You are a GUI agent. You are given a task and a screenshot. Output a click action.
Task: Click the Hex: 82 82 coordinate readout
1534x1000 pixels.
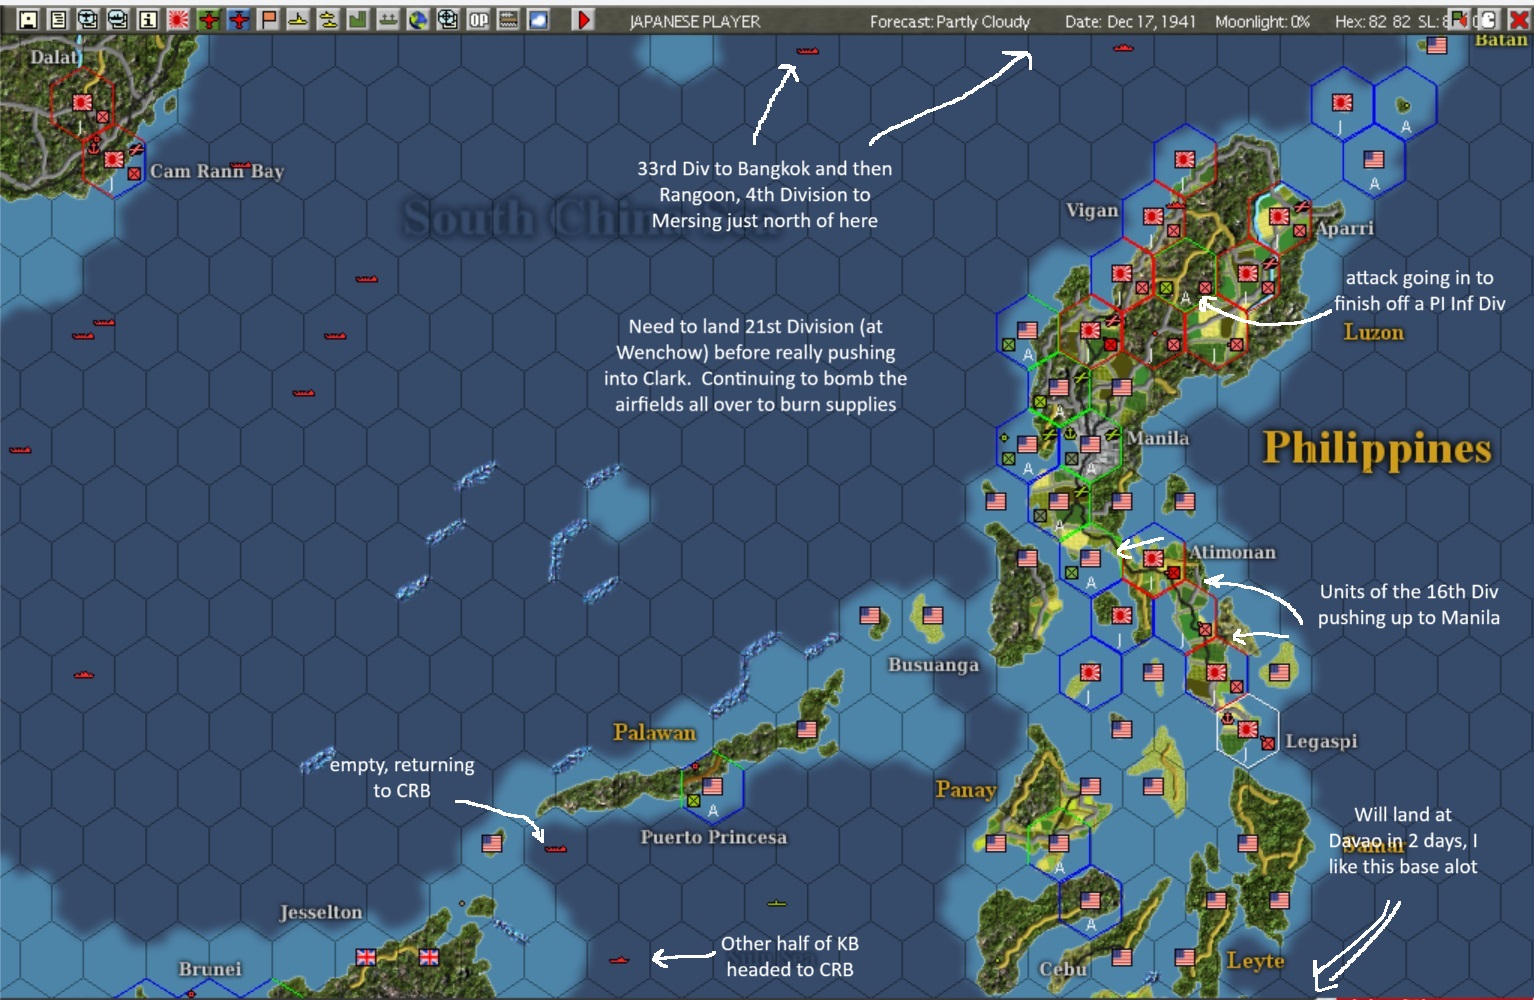(1373, 21)
